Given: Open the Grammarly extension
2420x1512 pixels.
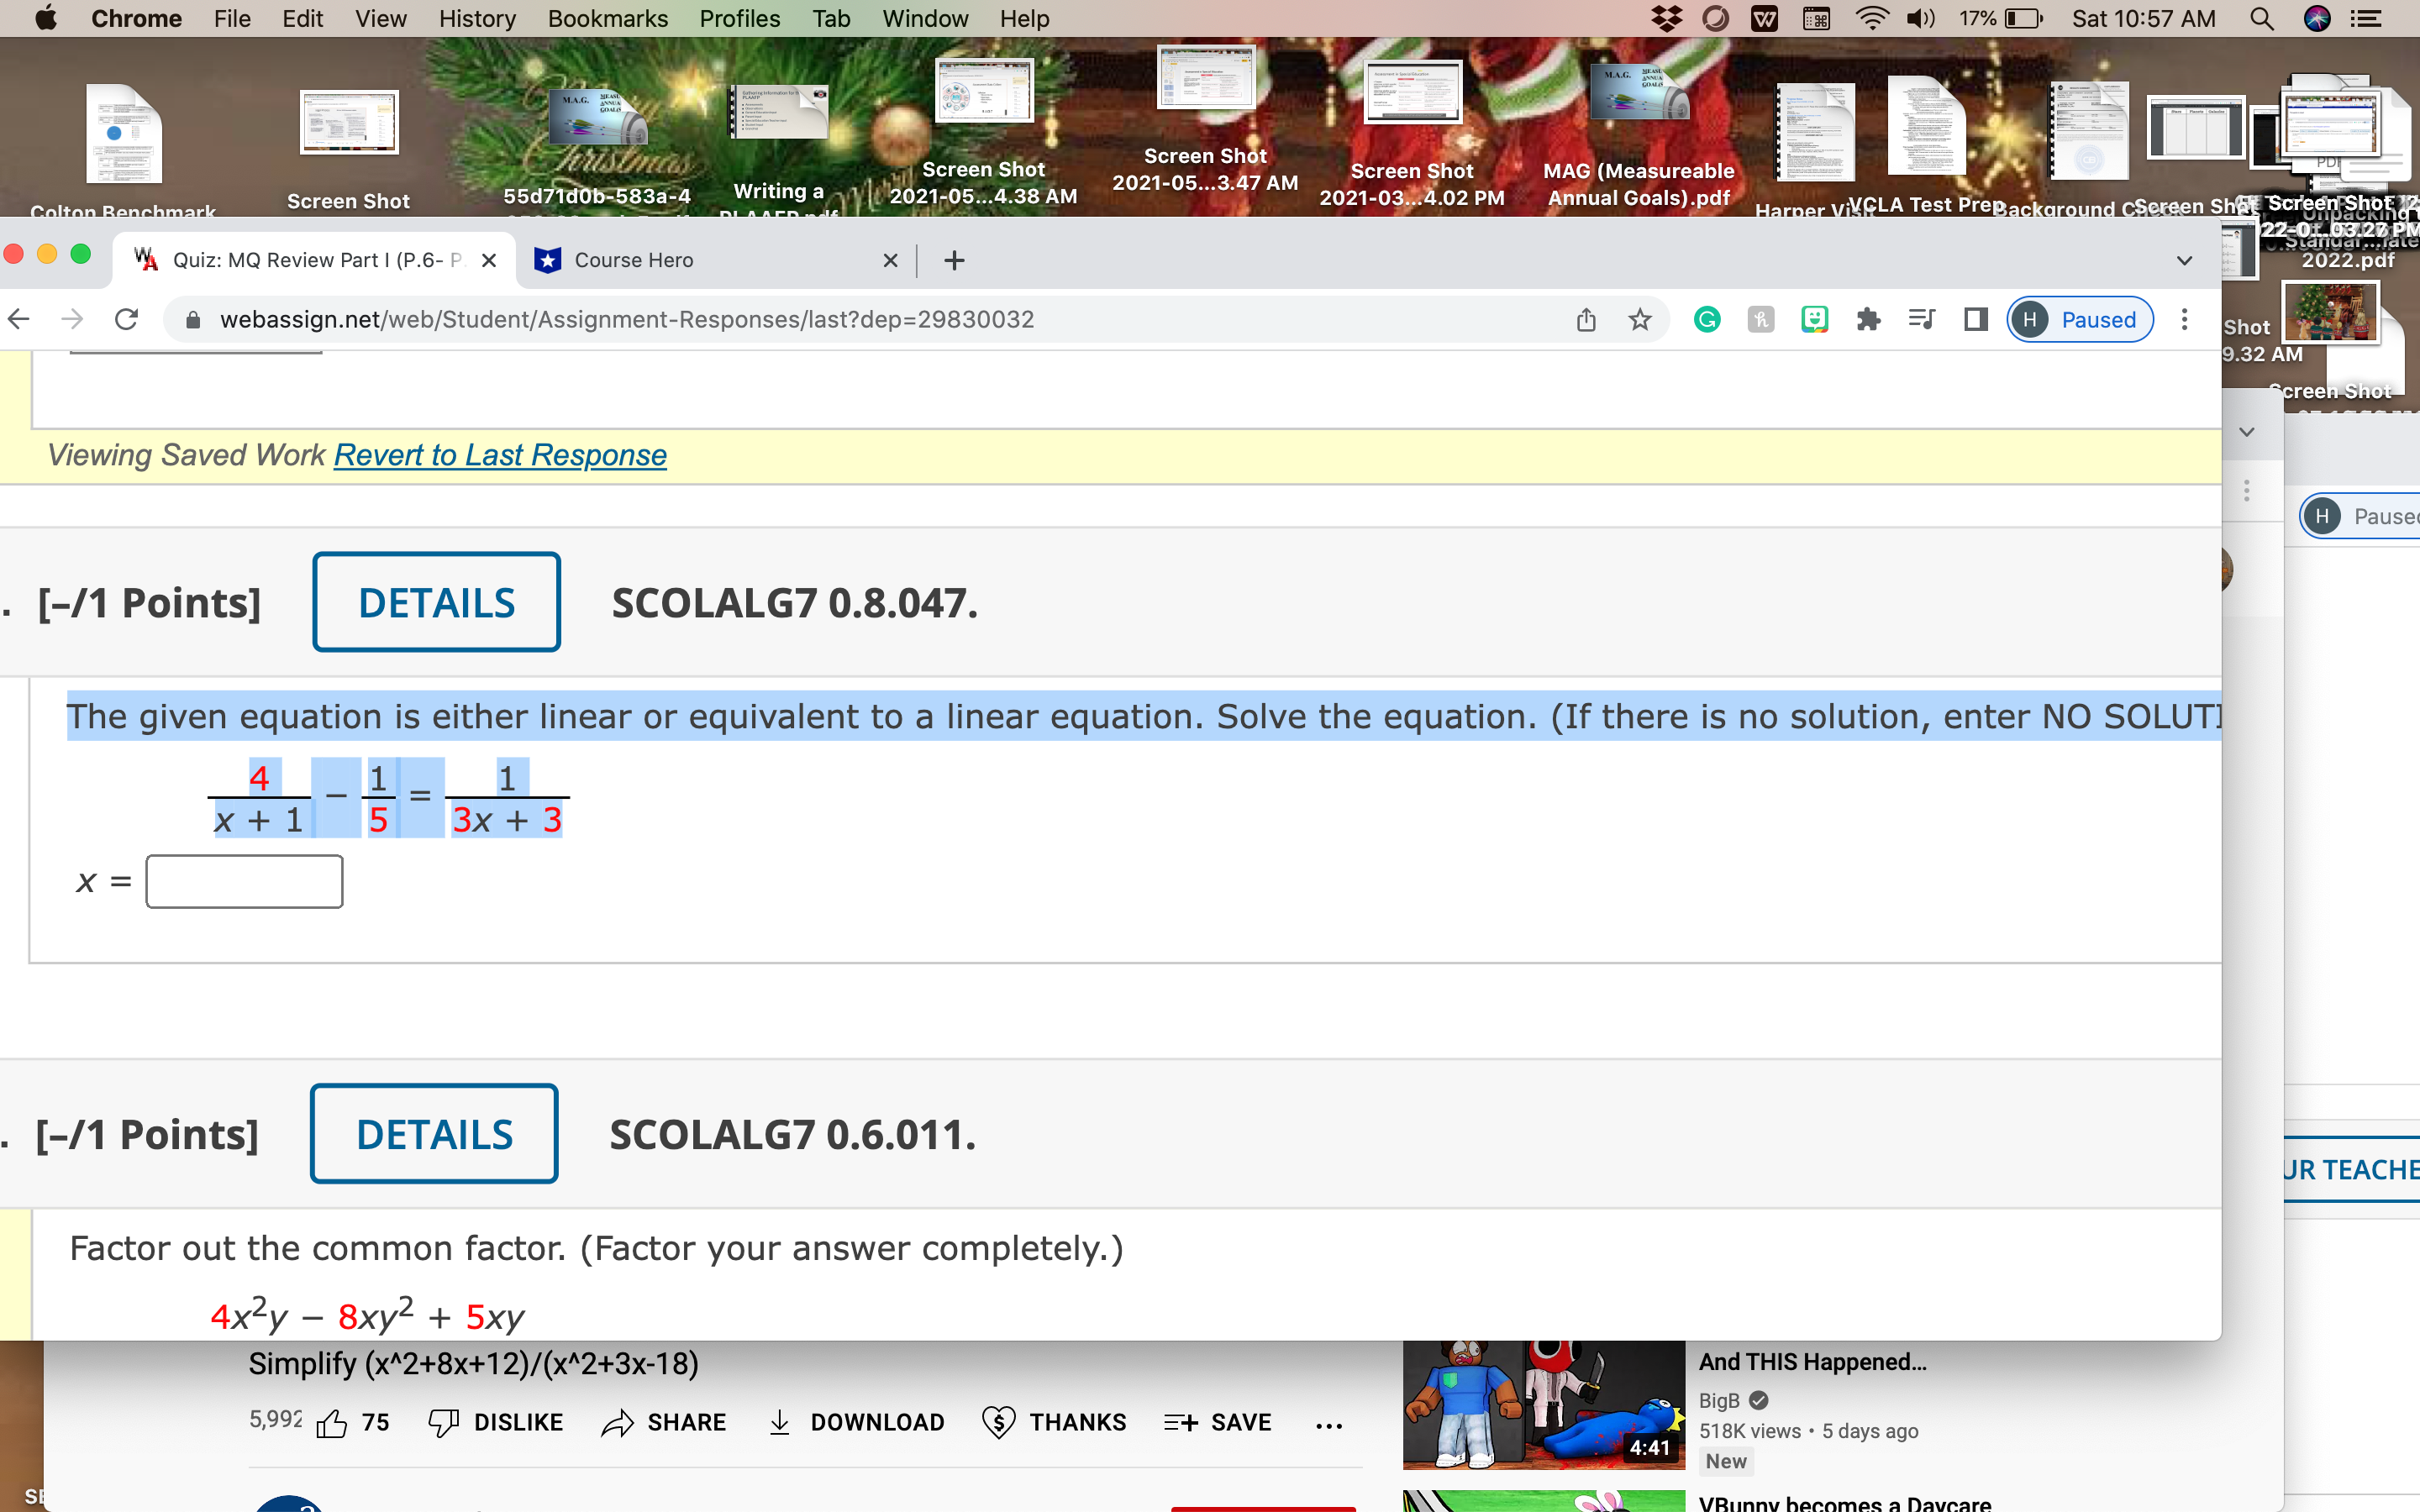Looking at the screenshot, I should point(1707,319).
